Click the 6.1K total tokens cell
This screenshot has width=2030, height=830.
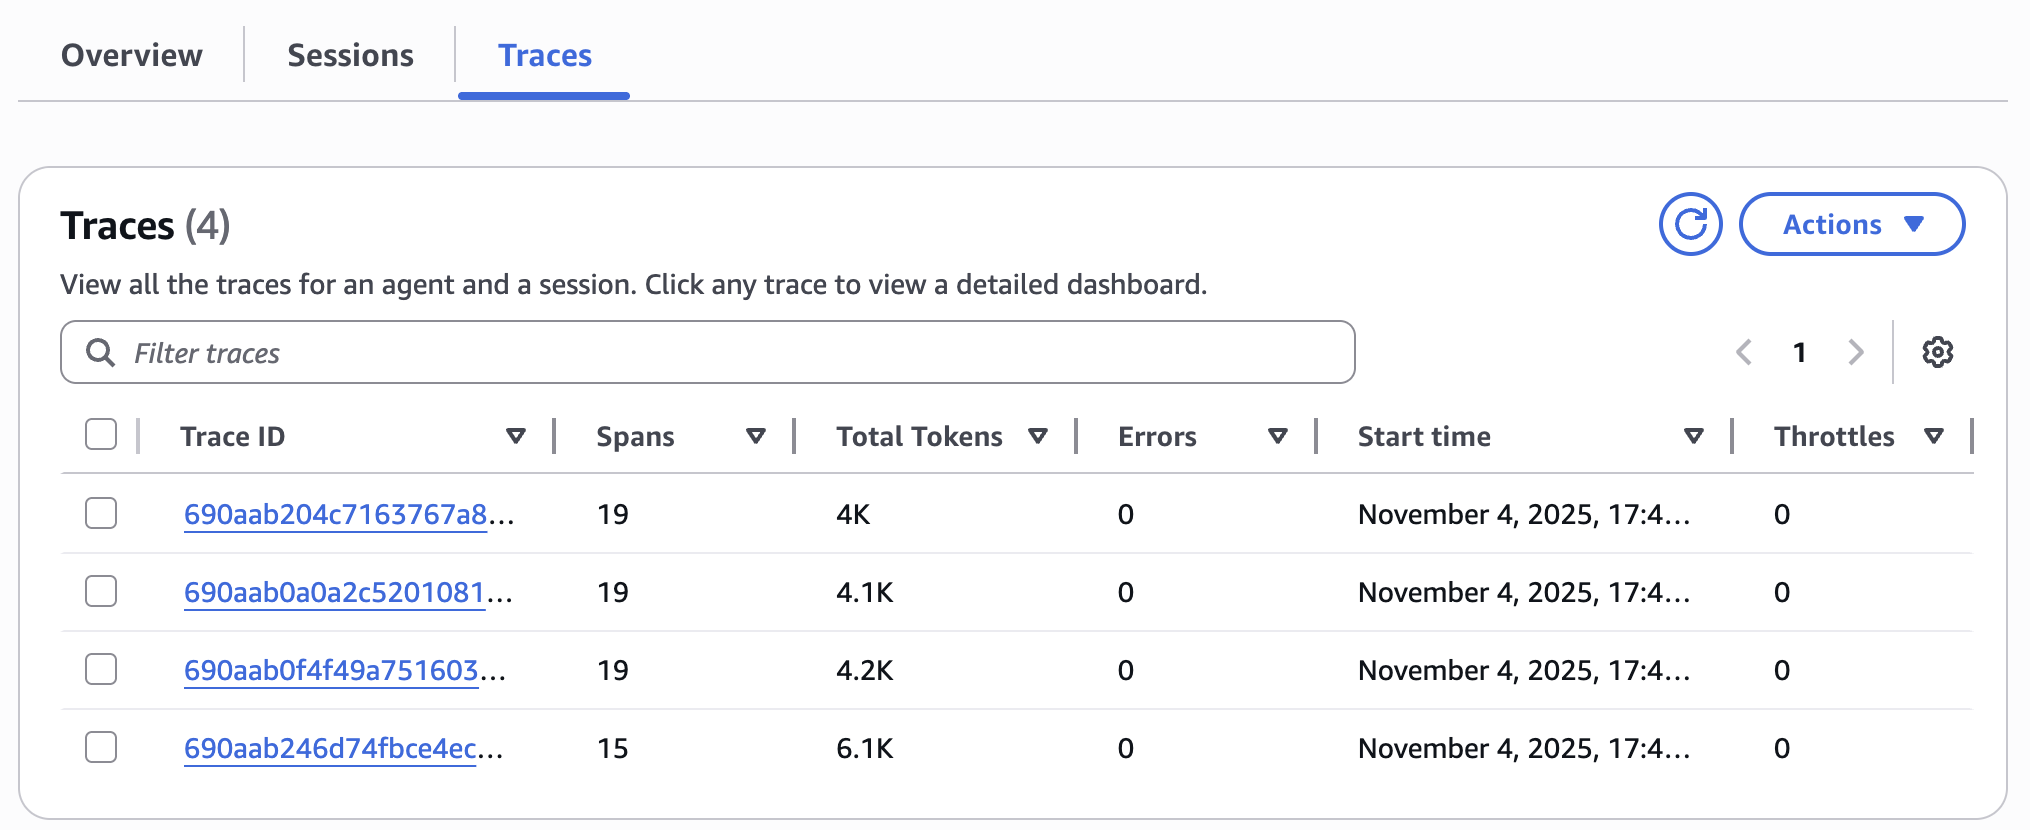865,748
